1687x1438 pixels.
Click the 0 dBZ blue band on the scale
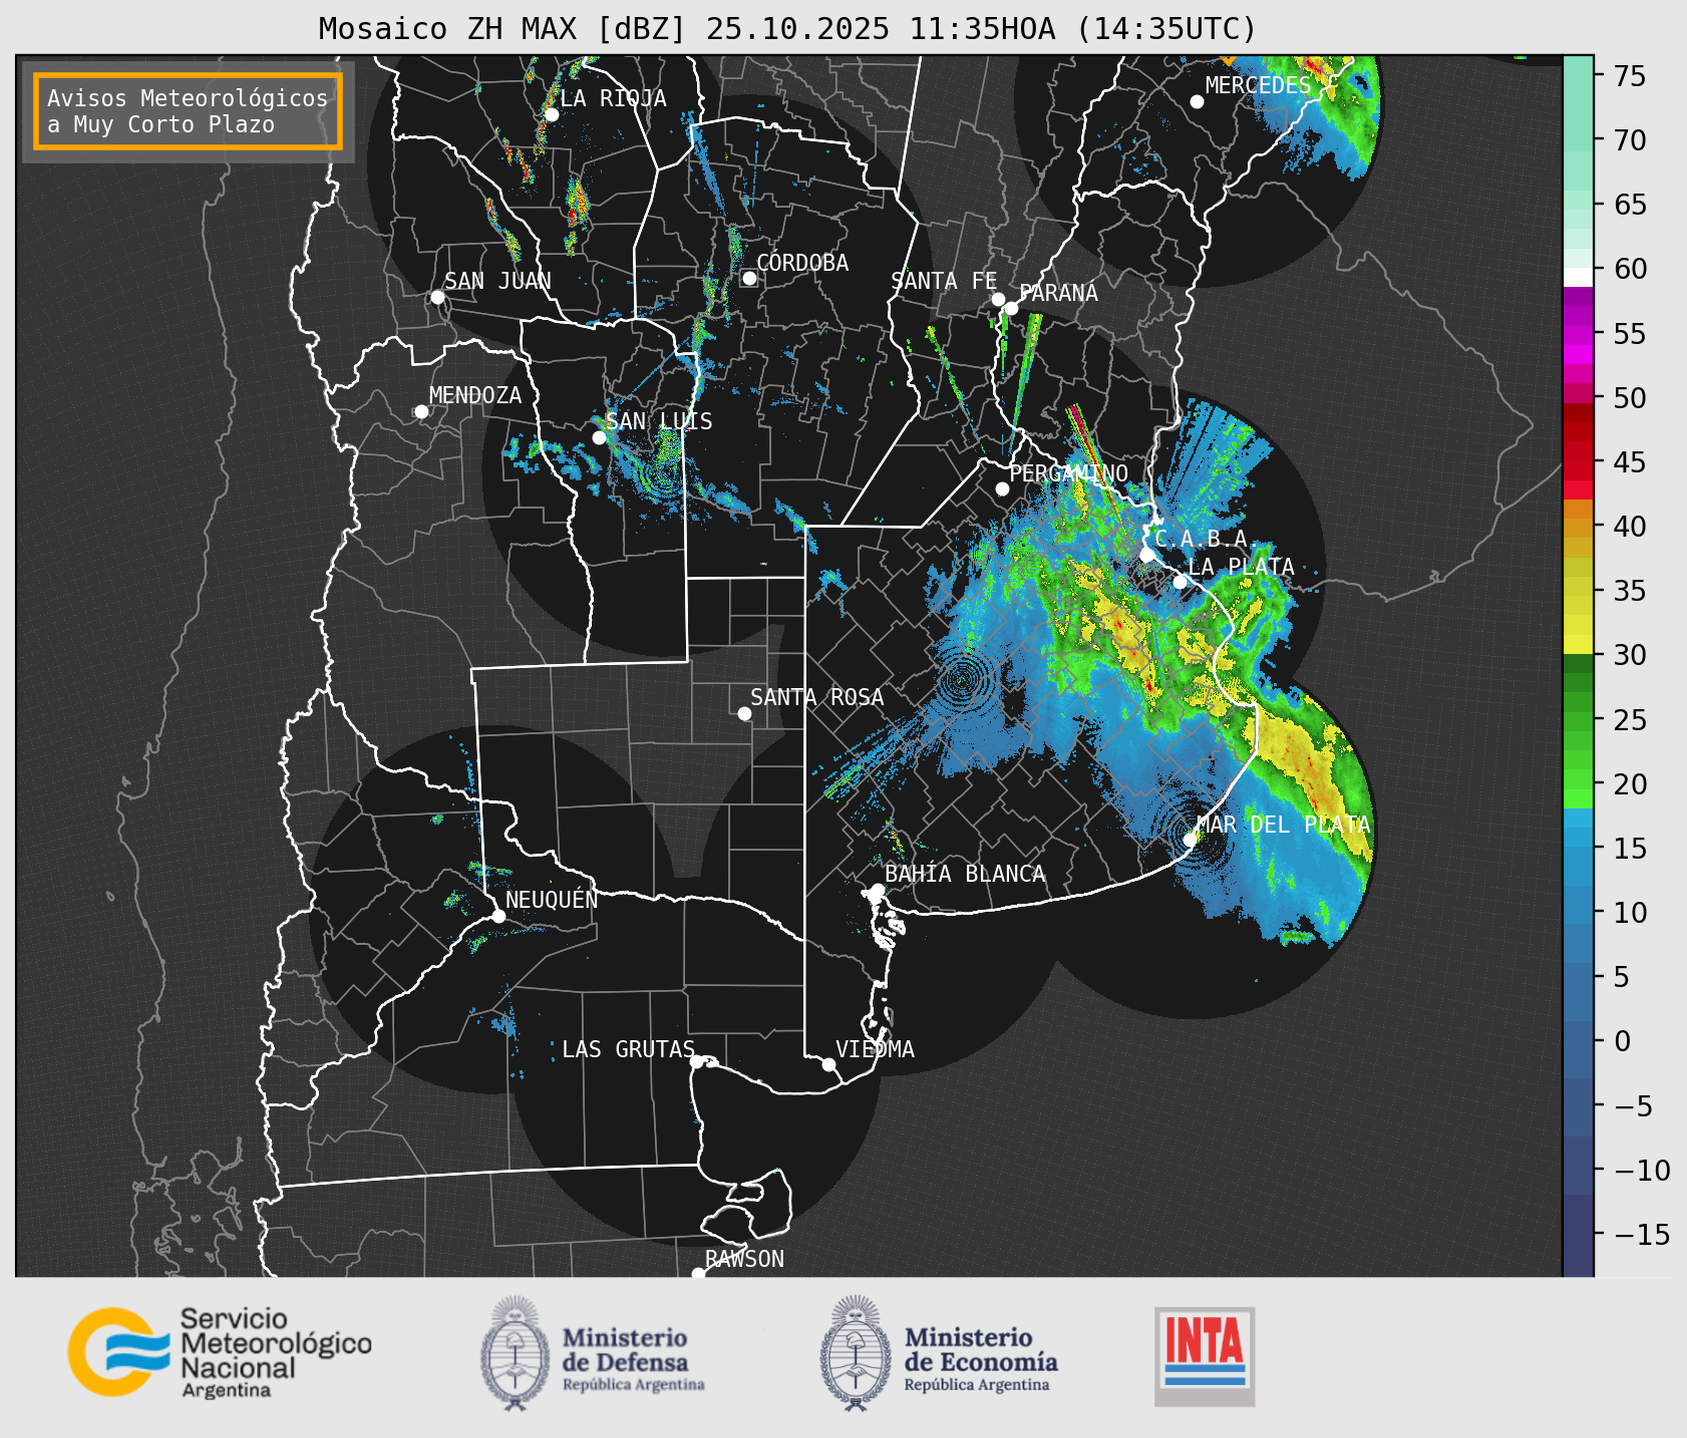[1577, 1041]
